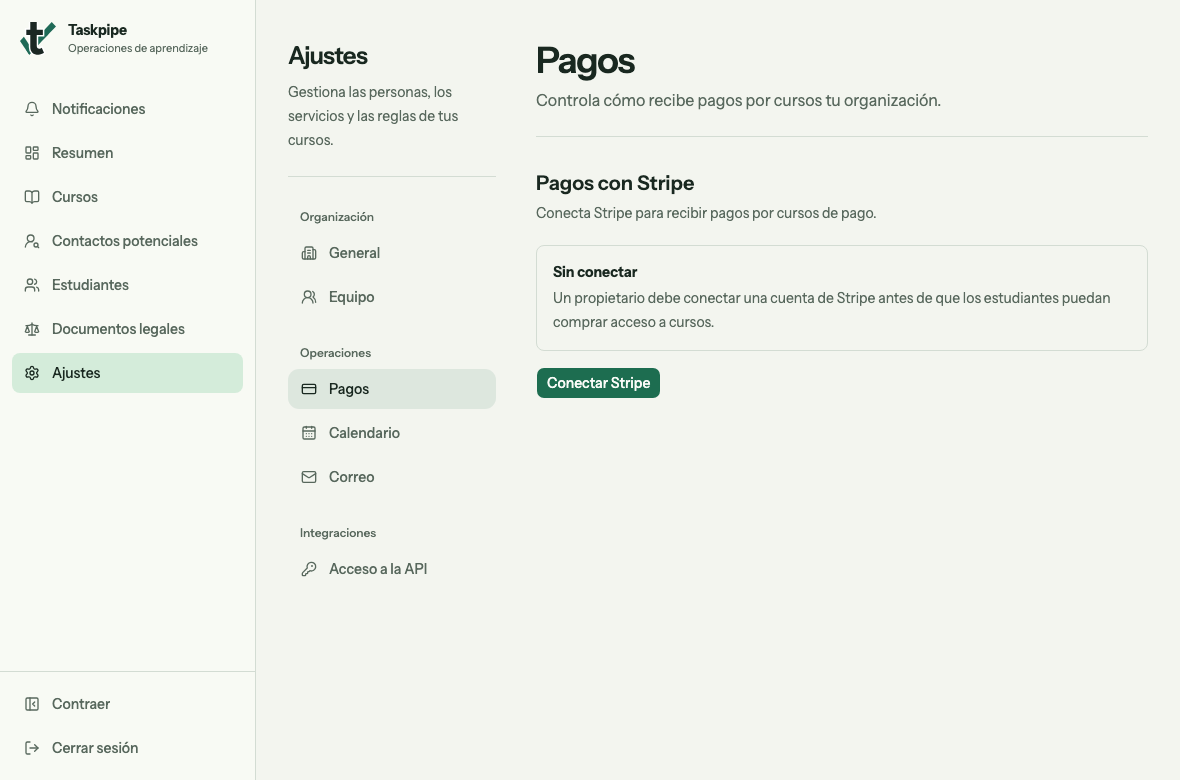Image resolution: width=1180 pixels, height=780 pixels.
Task: Open the Cursos section
Action: click(127, 197)
